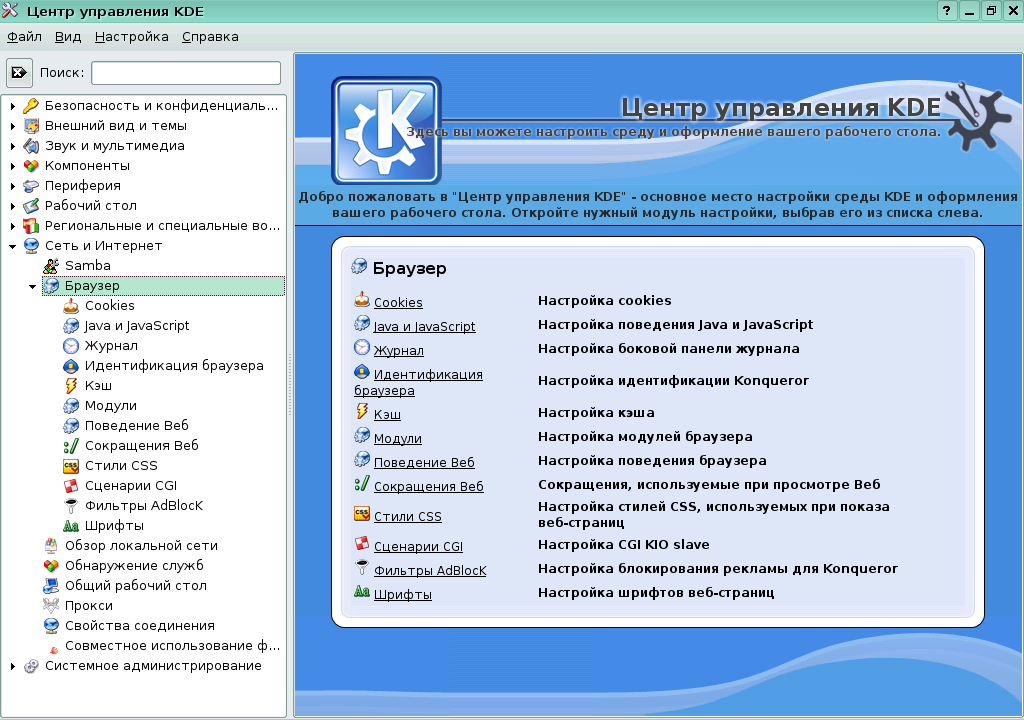Screen dimensions: 1024x720
Task: Click the search arrow icon beside Поиск
Action: (x=21, y=71)
